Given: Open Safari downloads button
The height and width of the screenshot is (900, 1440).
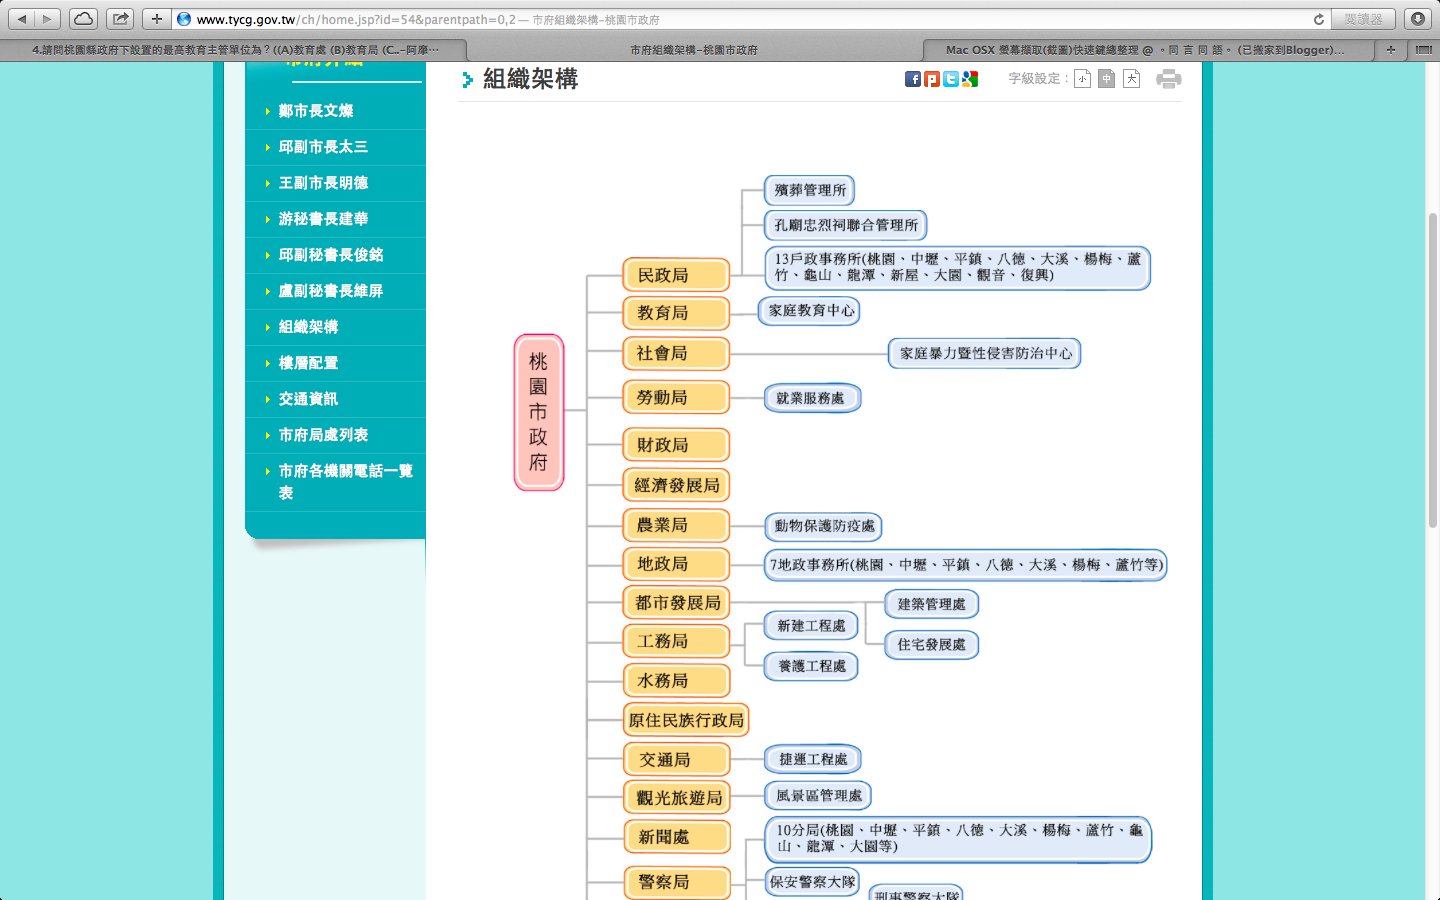Looking at the screenshot, I should click(x=1417, y=19).
